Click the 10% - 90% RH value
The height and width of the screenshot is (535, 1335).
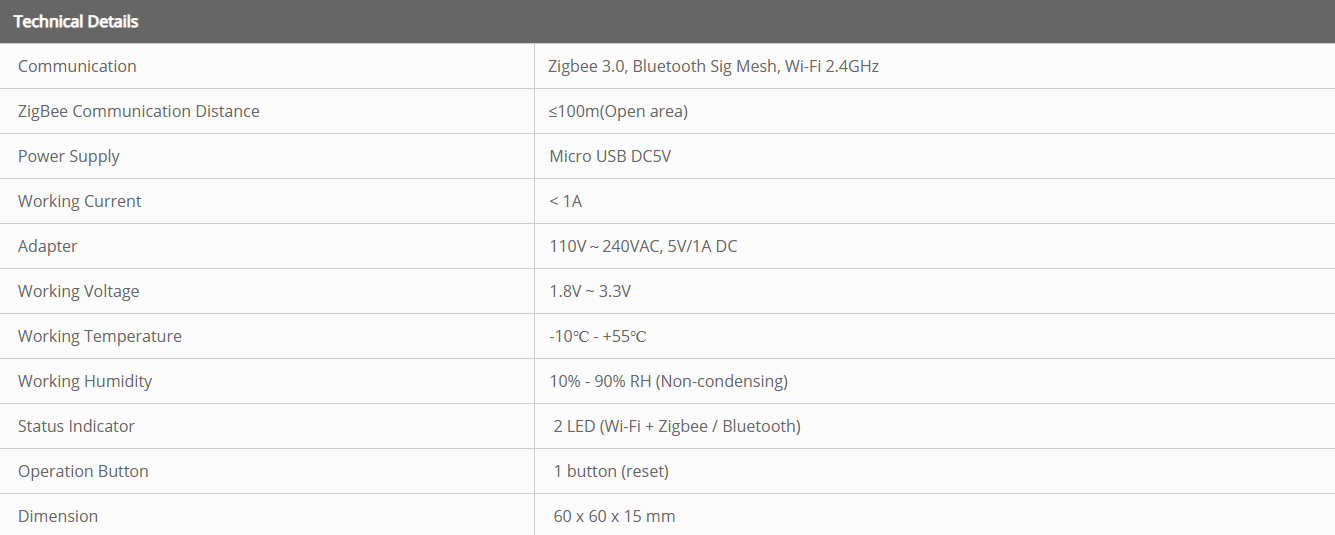668,381
